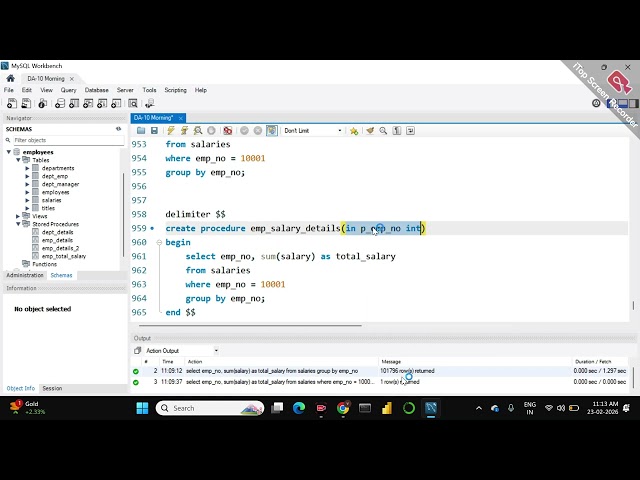Toggle autocommit mode button

(272, 131)
